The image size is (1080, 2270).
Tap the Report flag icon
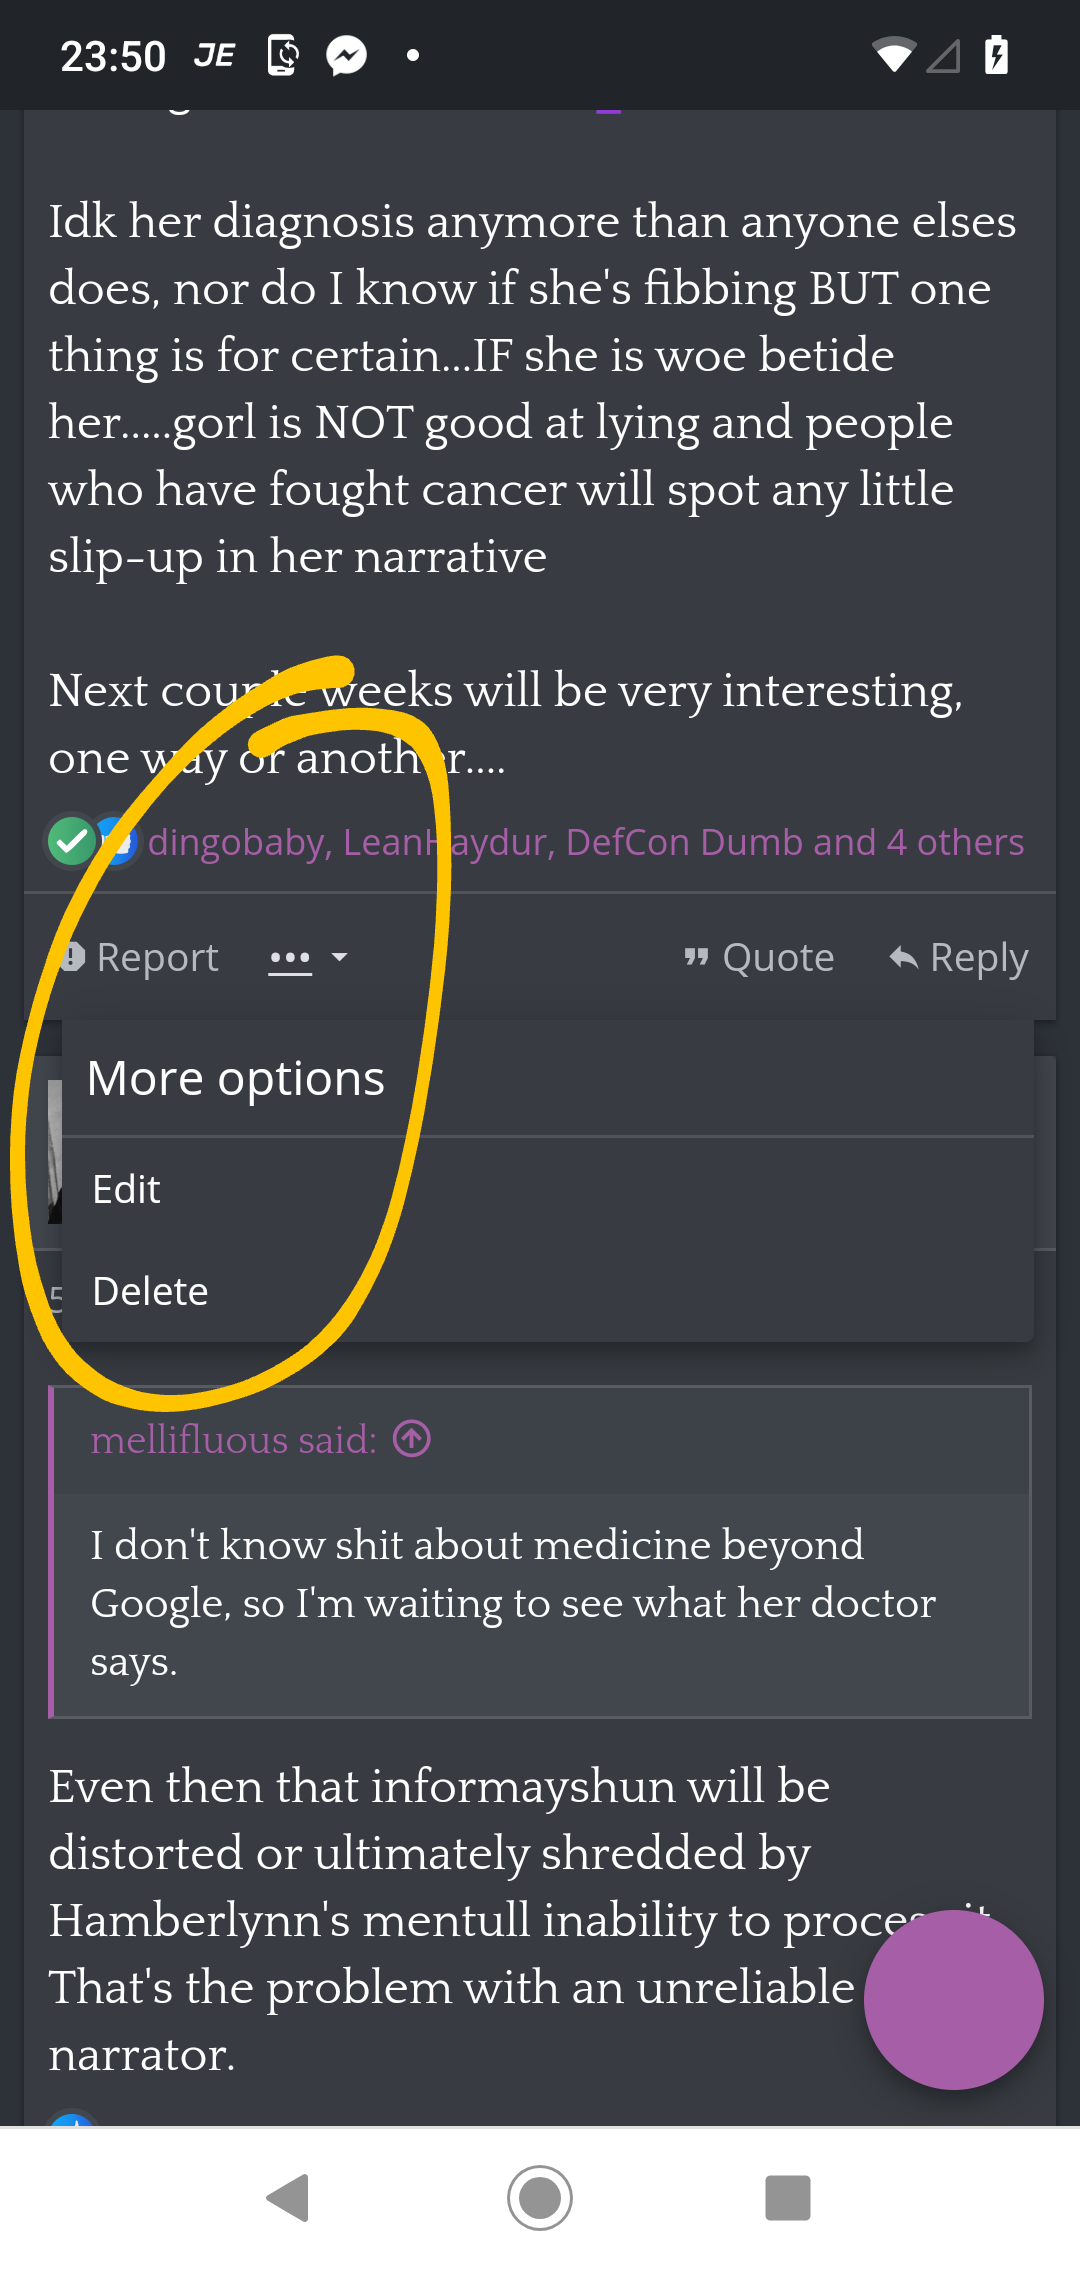72,957
